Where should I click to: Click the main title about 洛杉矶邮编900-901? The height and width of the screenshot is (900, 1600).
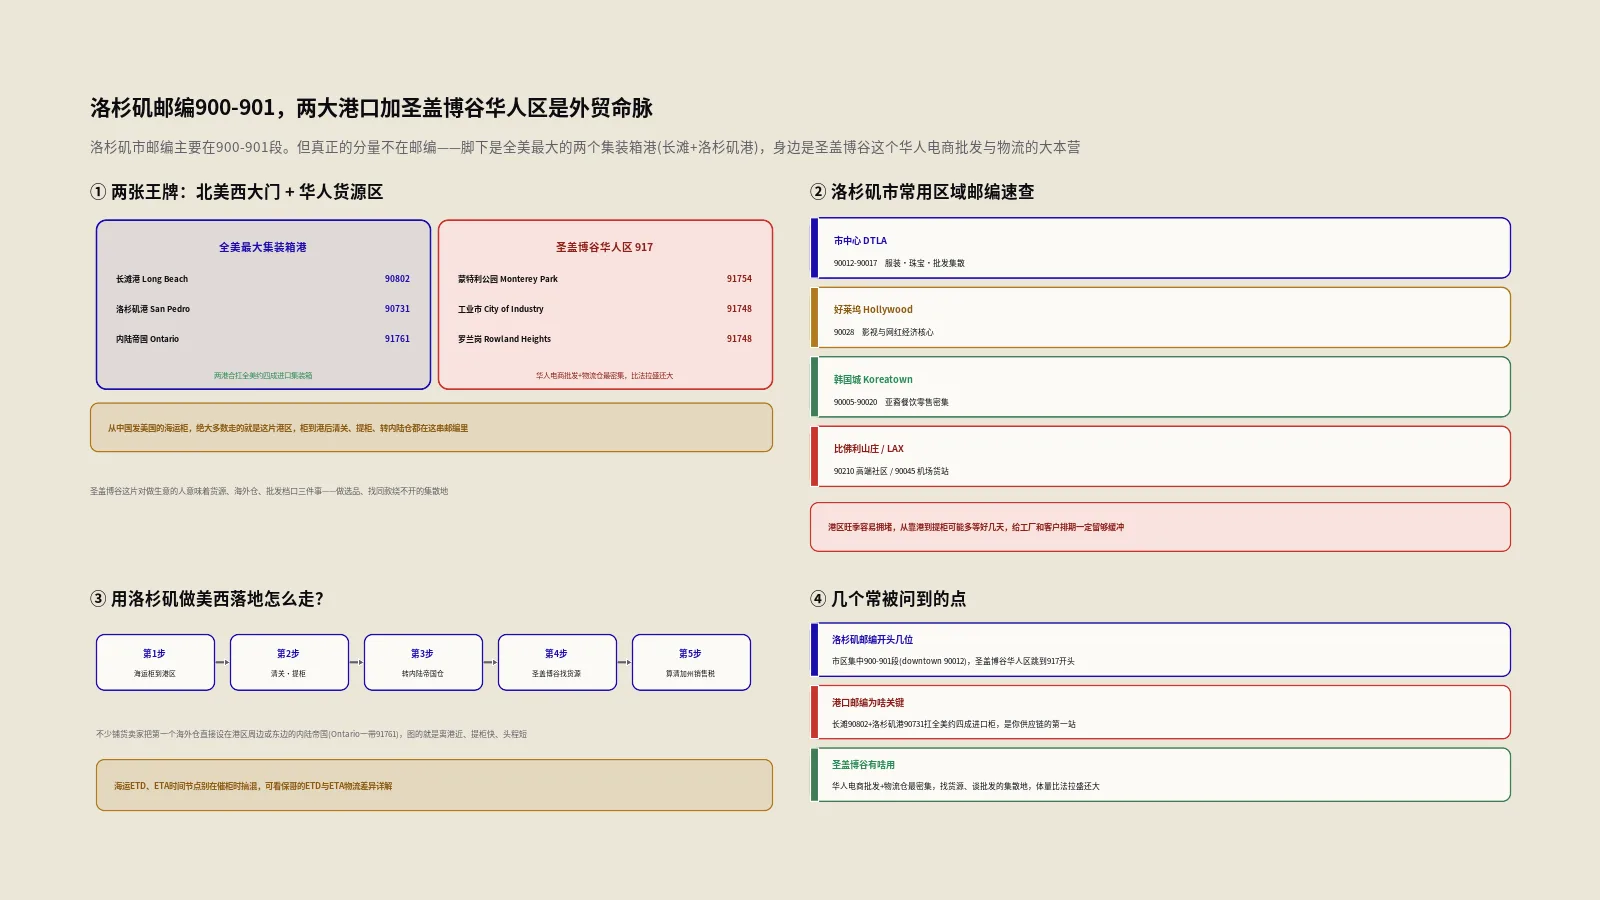click(371, 108)
